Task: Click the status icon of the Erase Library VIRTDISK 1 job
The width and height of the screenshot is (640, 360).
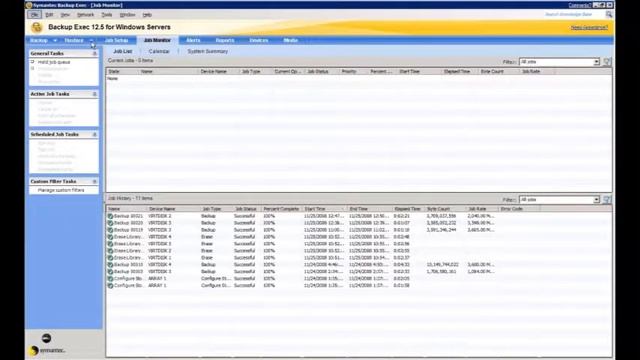Action: pos(110,258)
